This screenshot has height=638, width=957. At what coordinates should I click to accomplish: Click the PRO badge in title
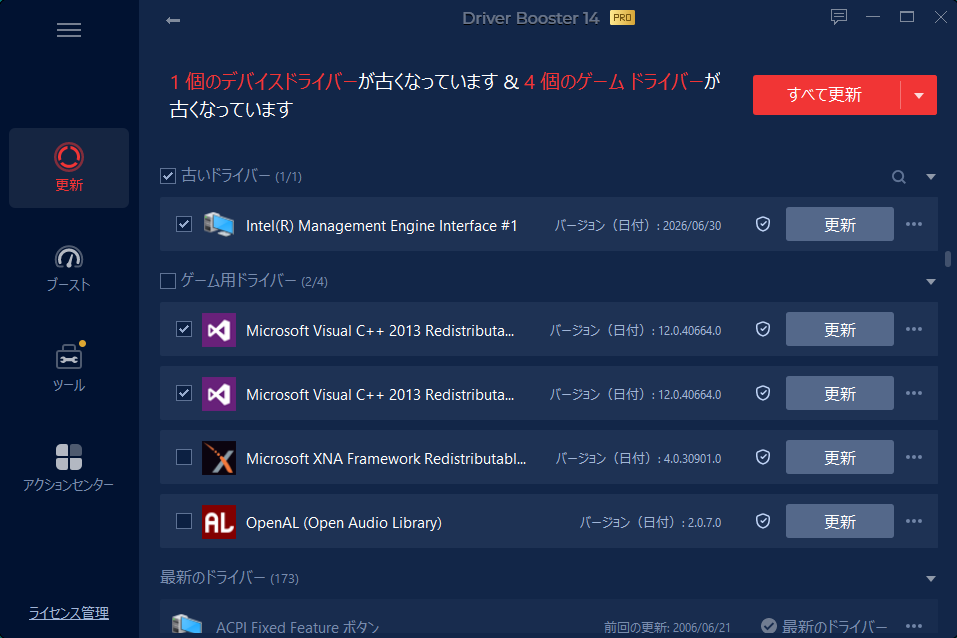(x=622, y=18)
